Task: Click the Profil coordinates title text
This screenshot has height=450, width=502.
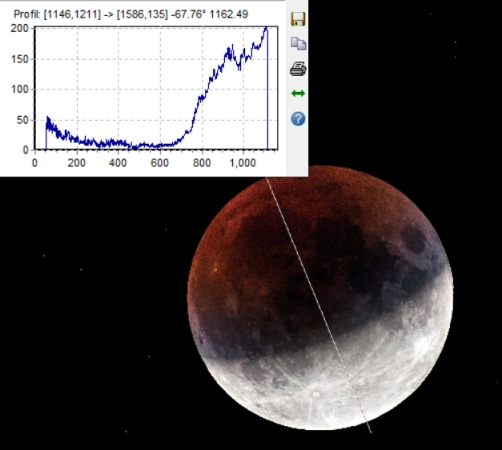Action: pos(131,14)
